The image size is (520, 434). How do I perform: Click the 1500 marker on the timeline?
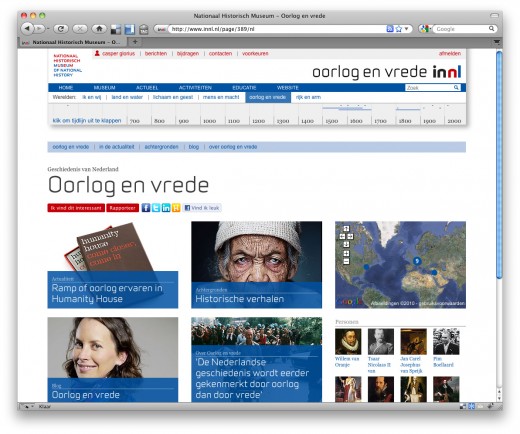(332, 121)
